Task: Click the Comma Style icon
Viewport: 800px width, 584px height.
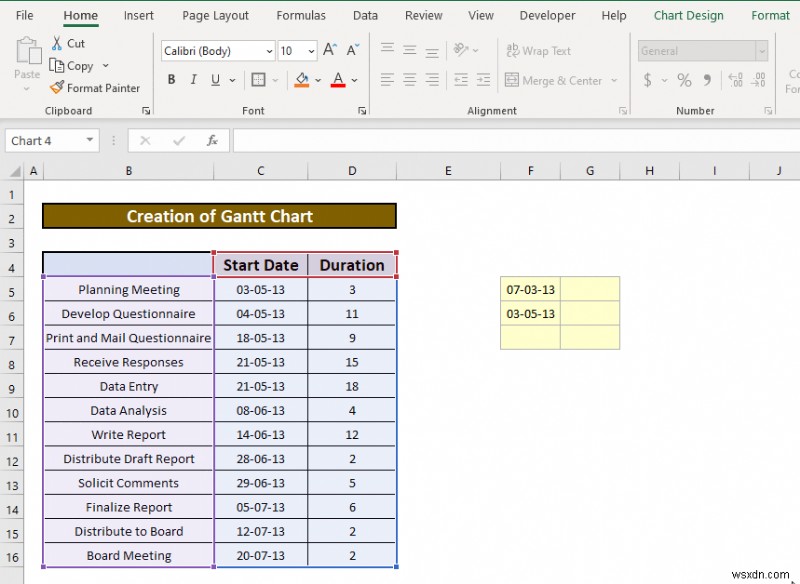Action: point(708,79)
